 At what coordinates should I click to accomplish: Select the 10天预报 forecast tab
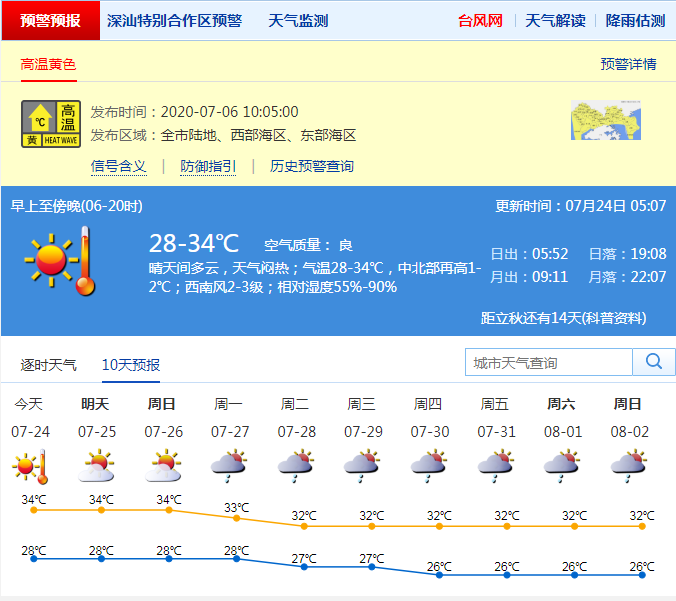[x=130, y=365]
